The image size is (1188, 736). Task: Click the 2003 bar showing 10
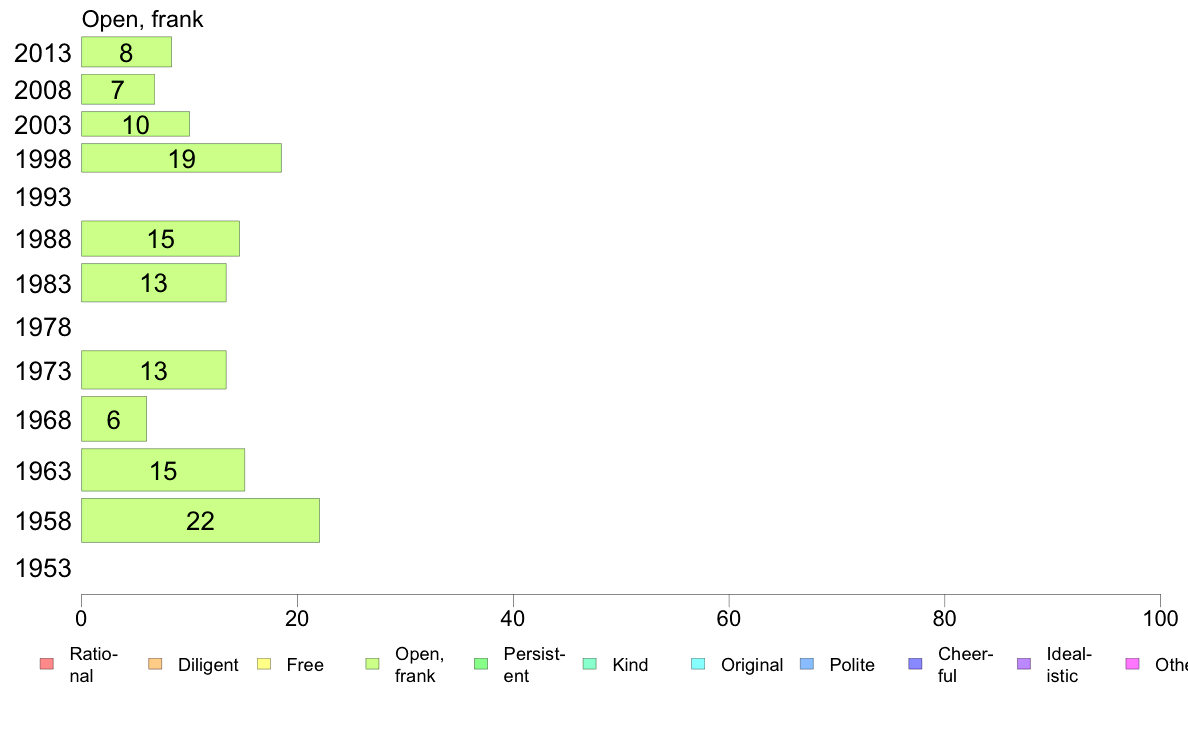coord(136,124)
